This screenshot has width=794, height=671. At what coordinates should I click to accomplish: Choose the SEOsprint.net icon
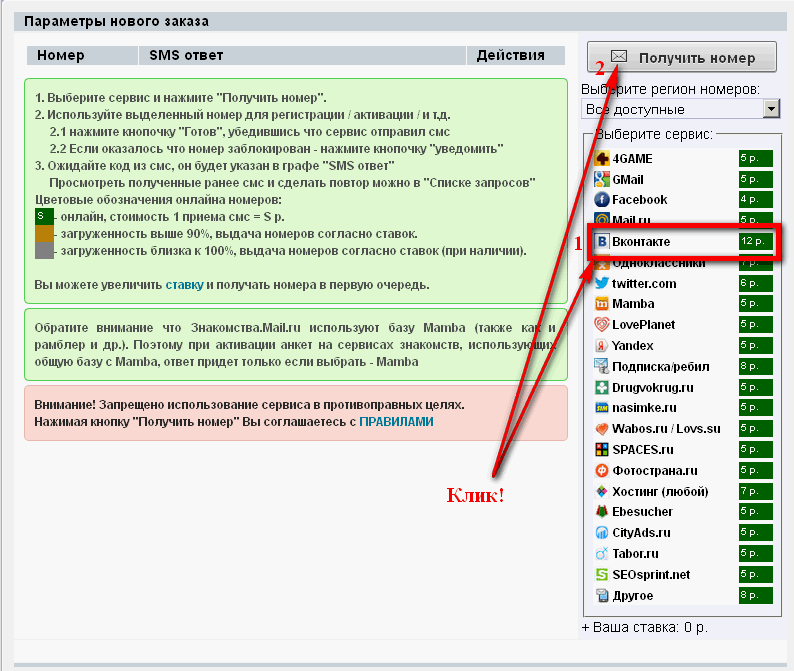(x=602, y=575)
